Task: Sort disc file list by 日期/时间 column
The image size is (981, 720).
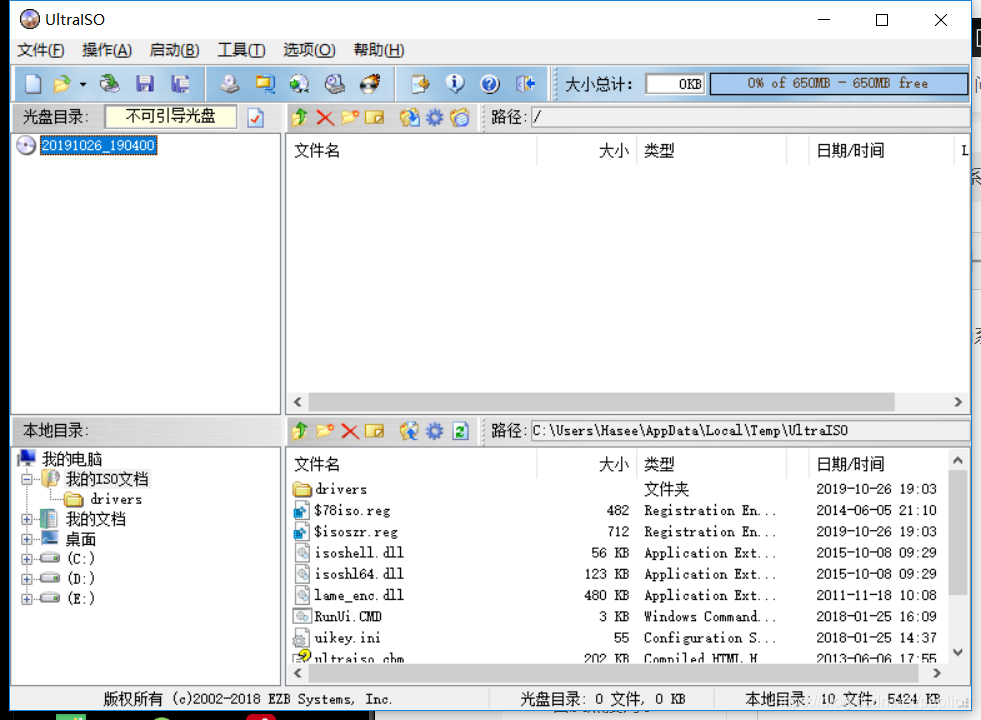Action: (x=880, y=151)
